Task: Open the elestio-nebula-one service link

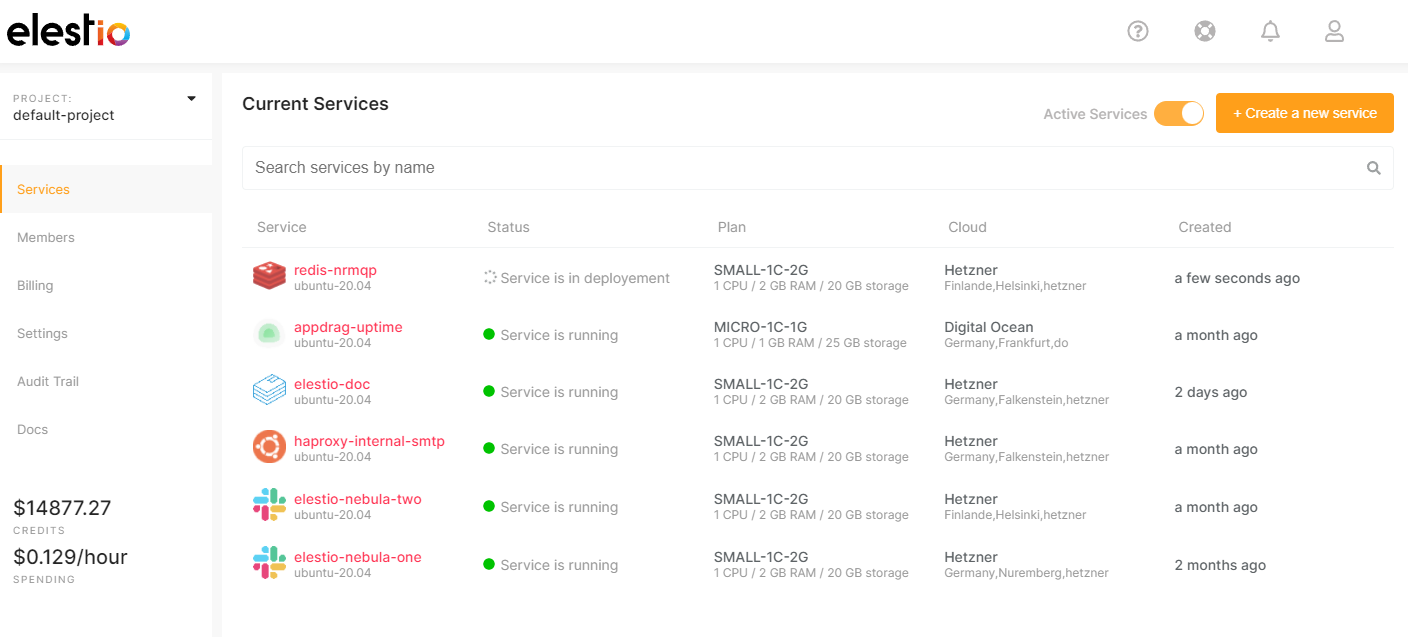Action: (x=357, y=557)
